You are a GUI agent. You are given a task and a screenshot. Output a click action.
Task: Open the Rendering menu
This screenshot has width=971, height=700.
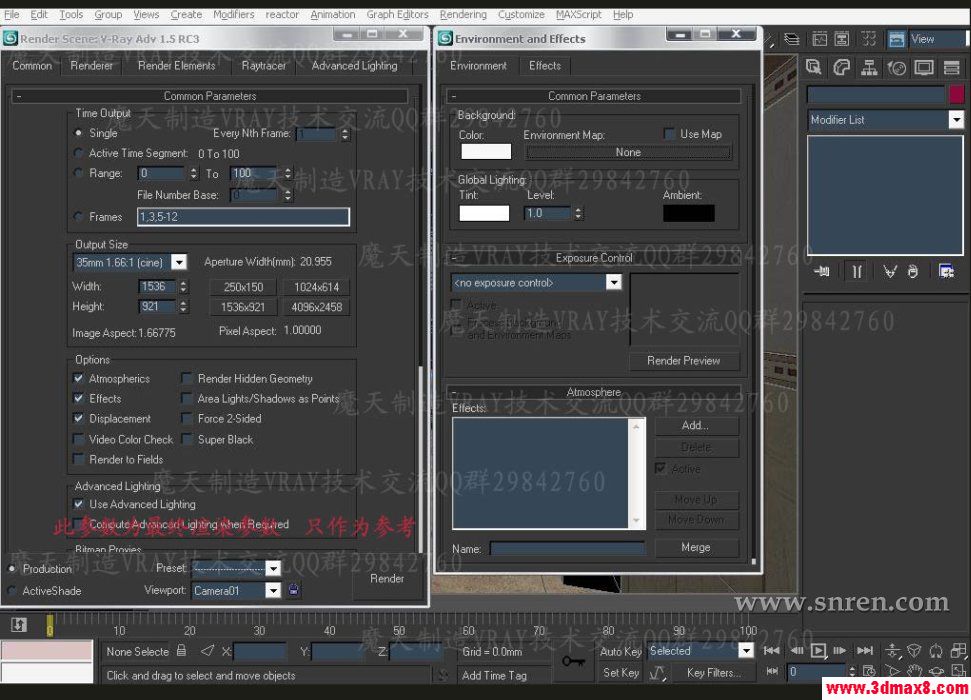[463, 14]
